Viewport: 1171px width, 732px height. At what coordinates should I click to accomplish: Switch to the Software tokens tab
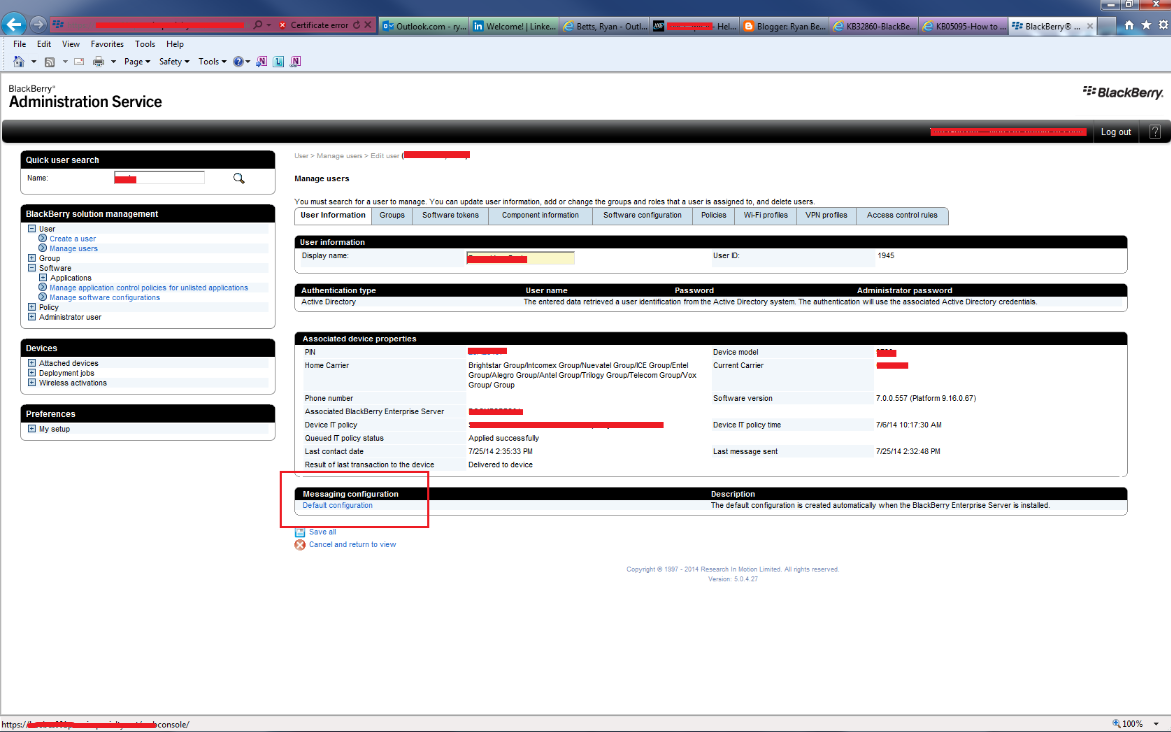point(450,215)
